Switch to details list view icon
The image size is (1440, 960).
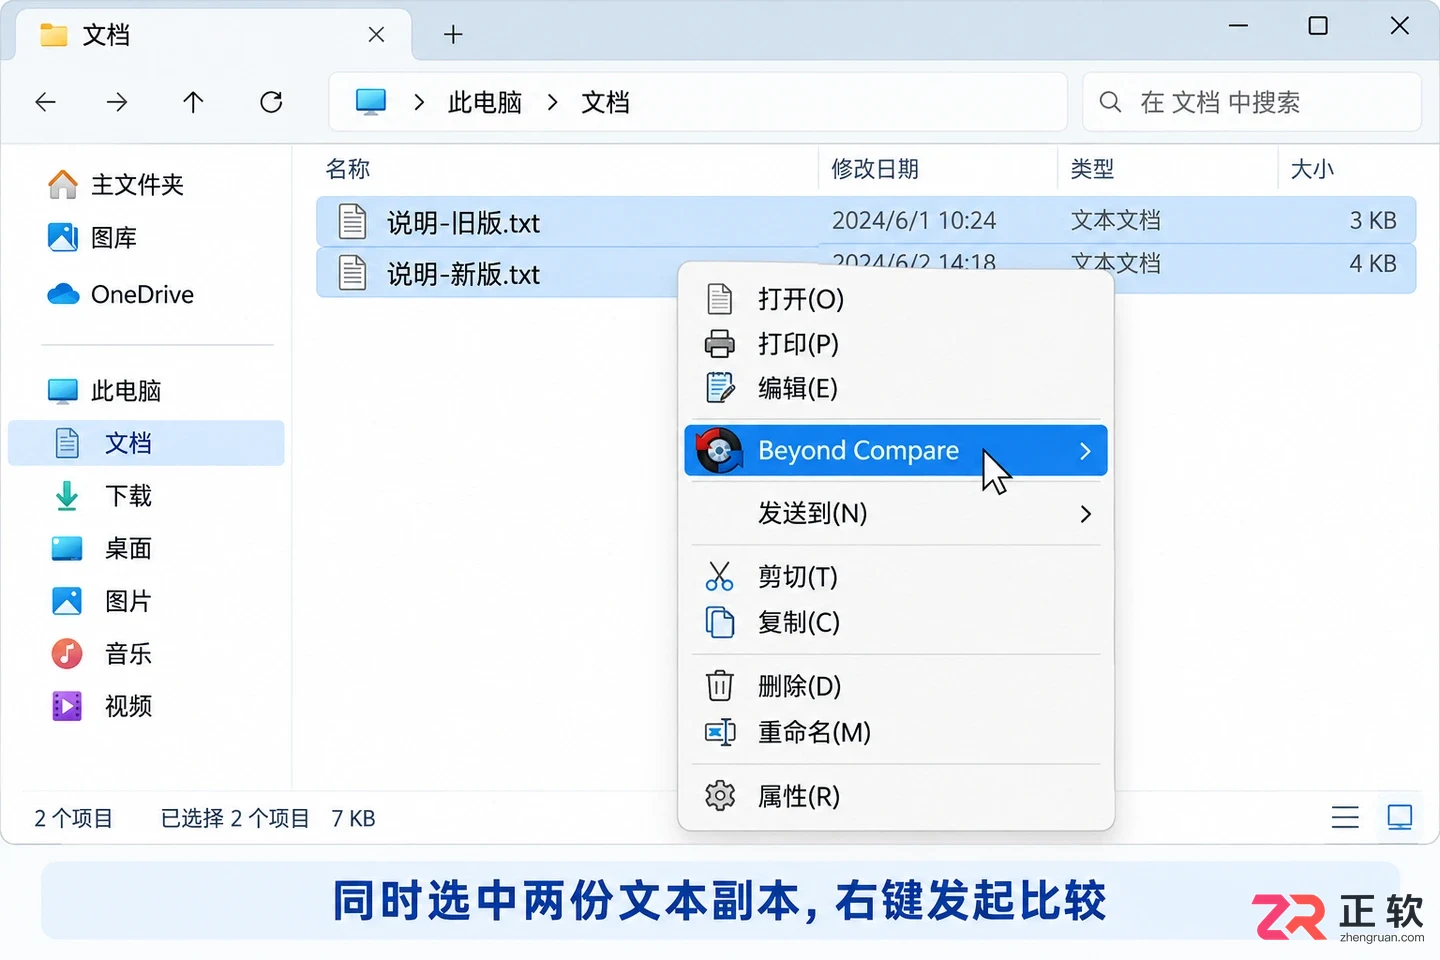(1345, 818)
